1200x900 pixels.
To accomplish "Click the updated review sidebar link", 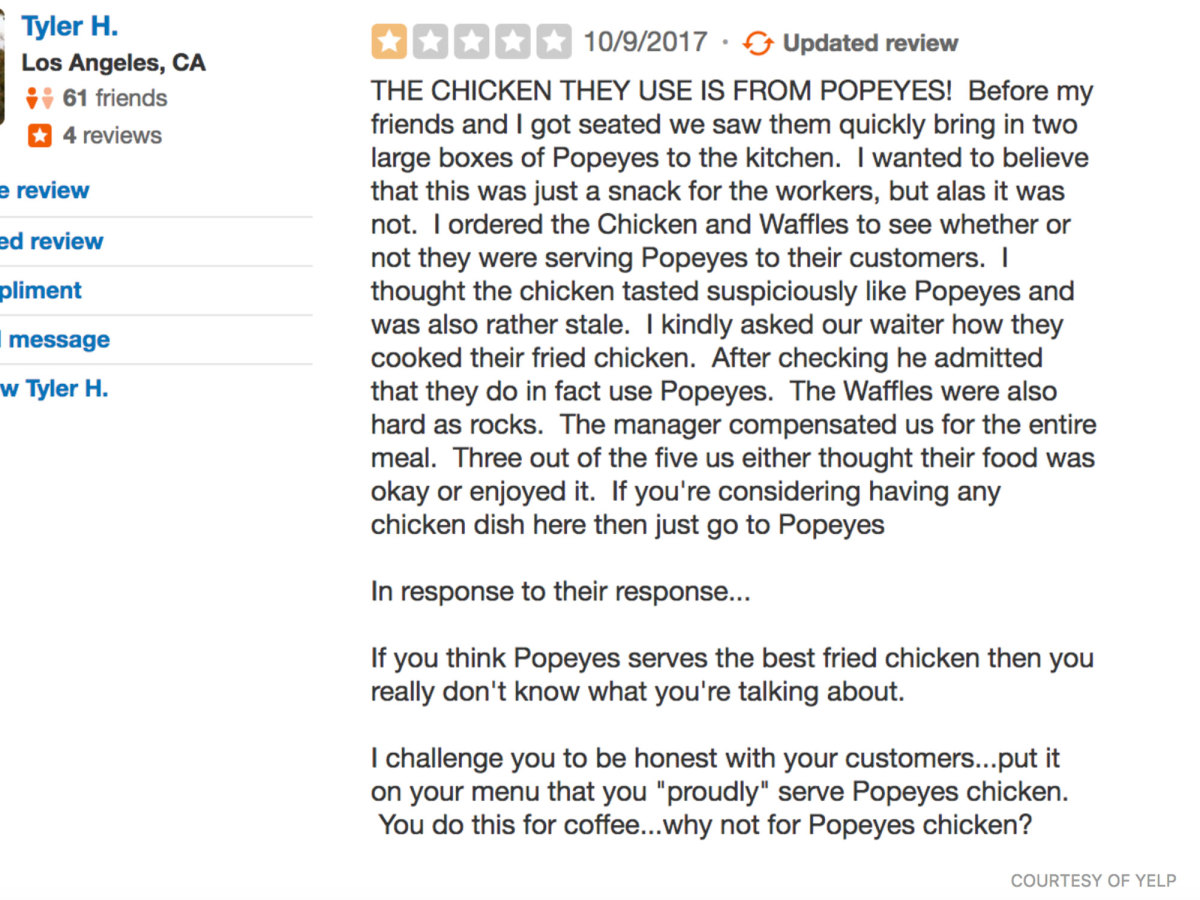I will coord(51,241).
